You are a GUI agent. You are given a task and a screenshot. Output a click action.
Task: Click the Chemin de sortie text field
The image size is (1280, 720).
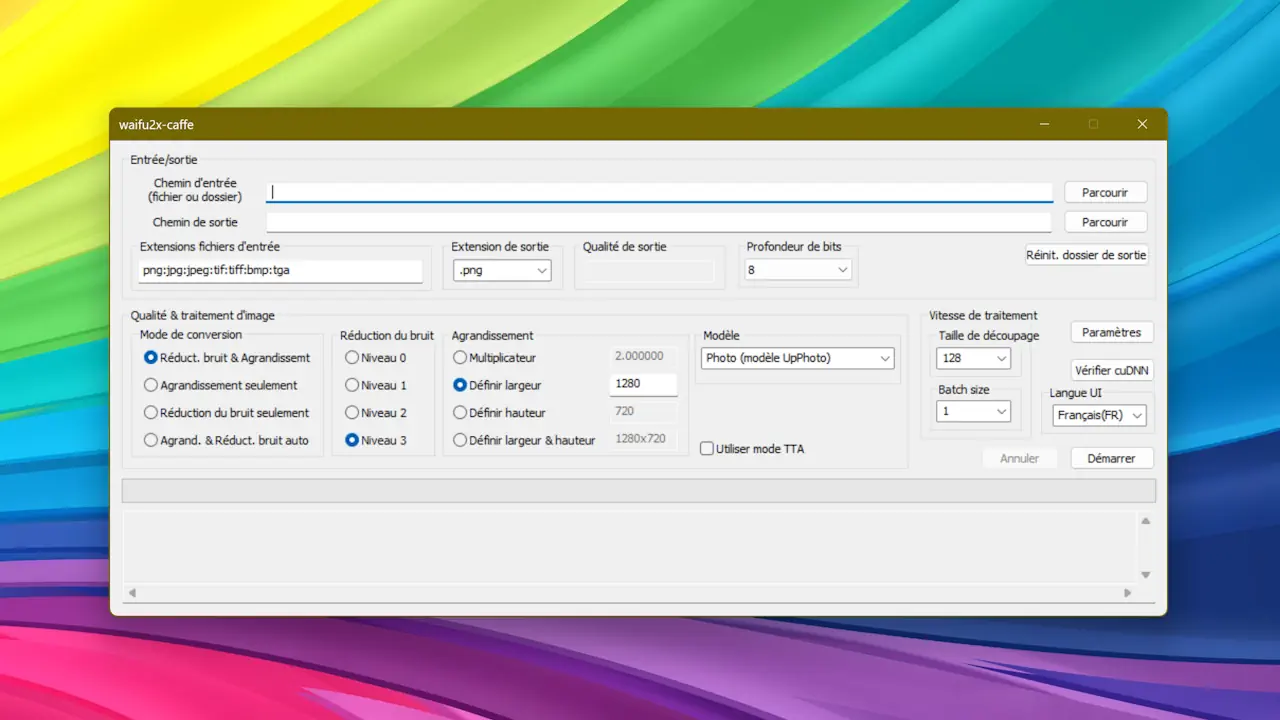tap(658, 222)
